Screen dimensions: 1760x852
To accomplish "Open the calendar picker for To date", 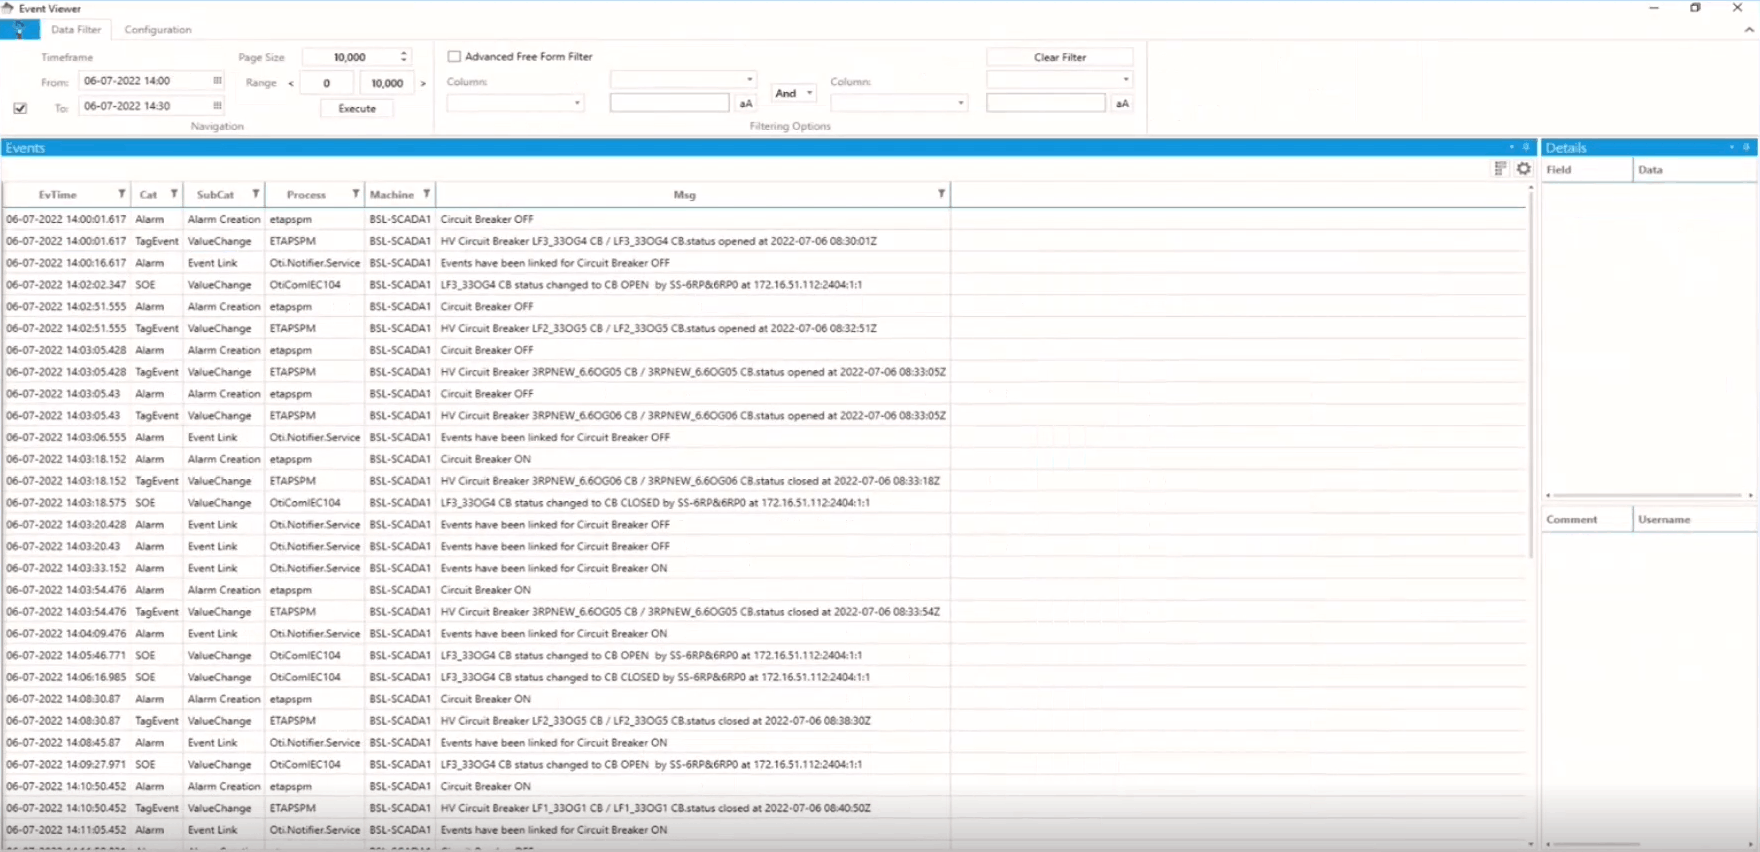I will click(x=217, y=106).
